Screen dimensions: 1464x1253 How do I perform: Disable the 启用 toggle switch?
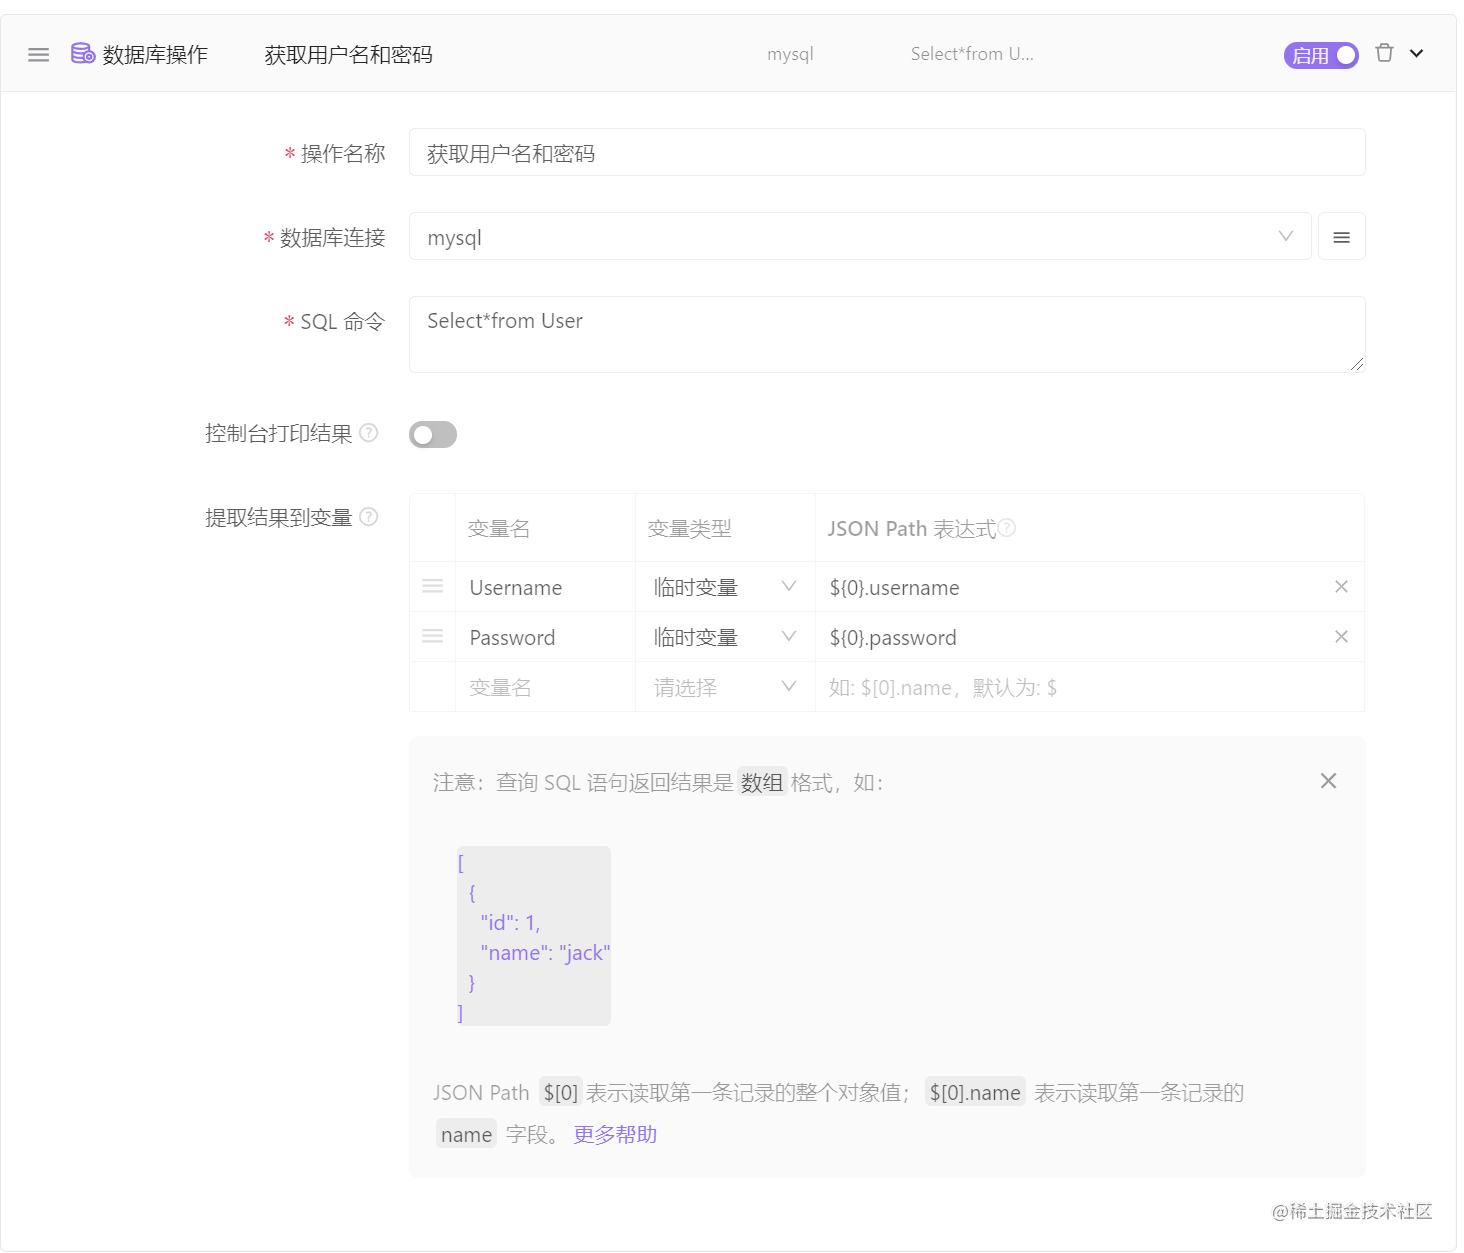pyautogui.click(x=1321, y=55)
